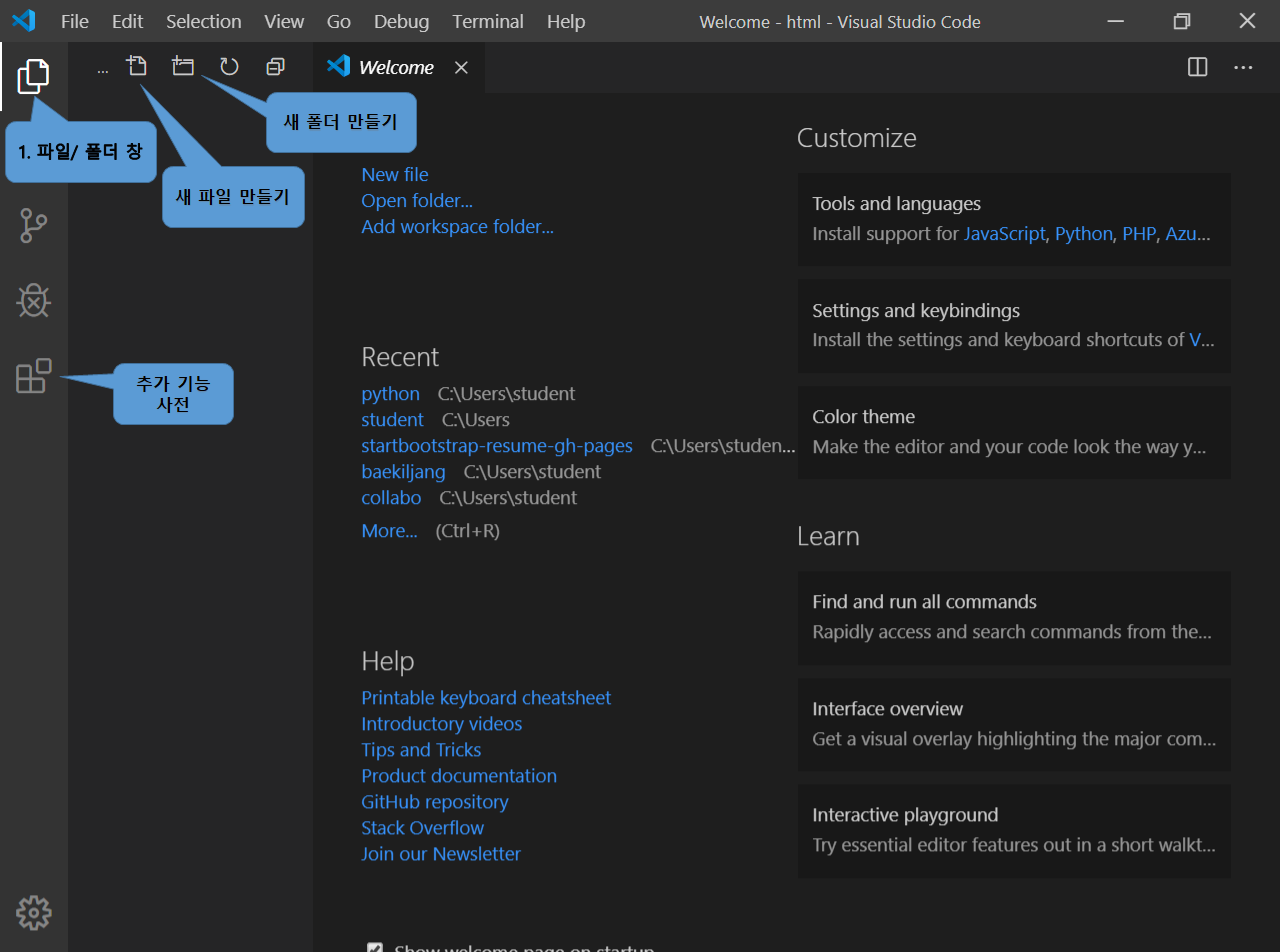Split the editor to the right
The image size is (1280, 952).
tap(1197, 67)
